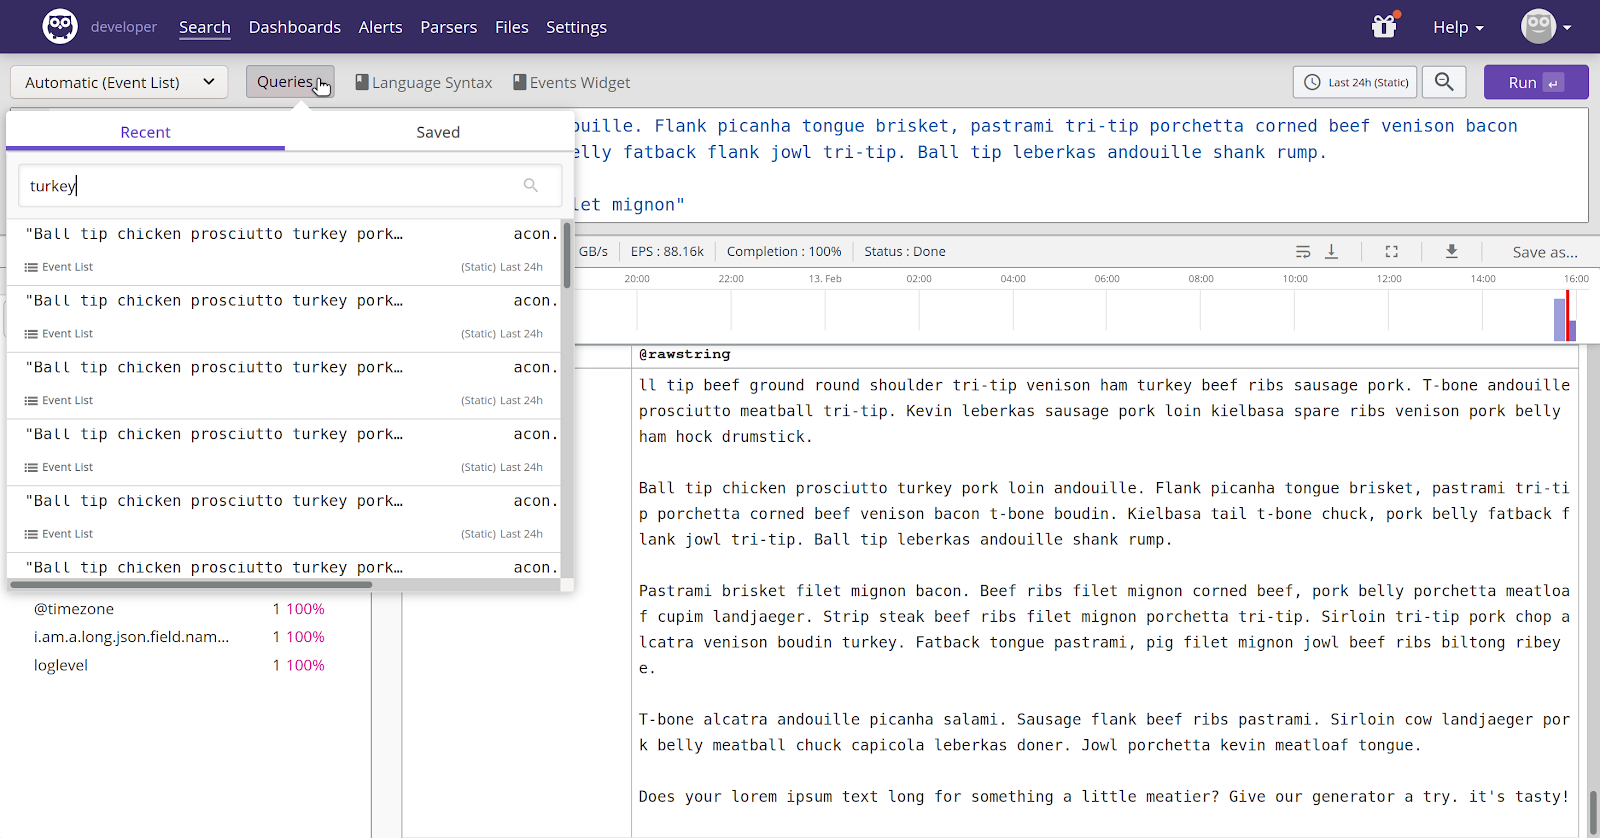Click the 100% value next to loglevel
The height and width of the screenshot is (838, 1600).
click(306, 665)
